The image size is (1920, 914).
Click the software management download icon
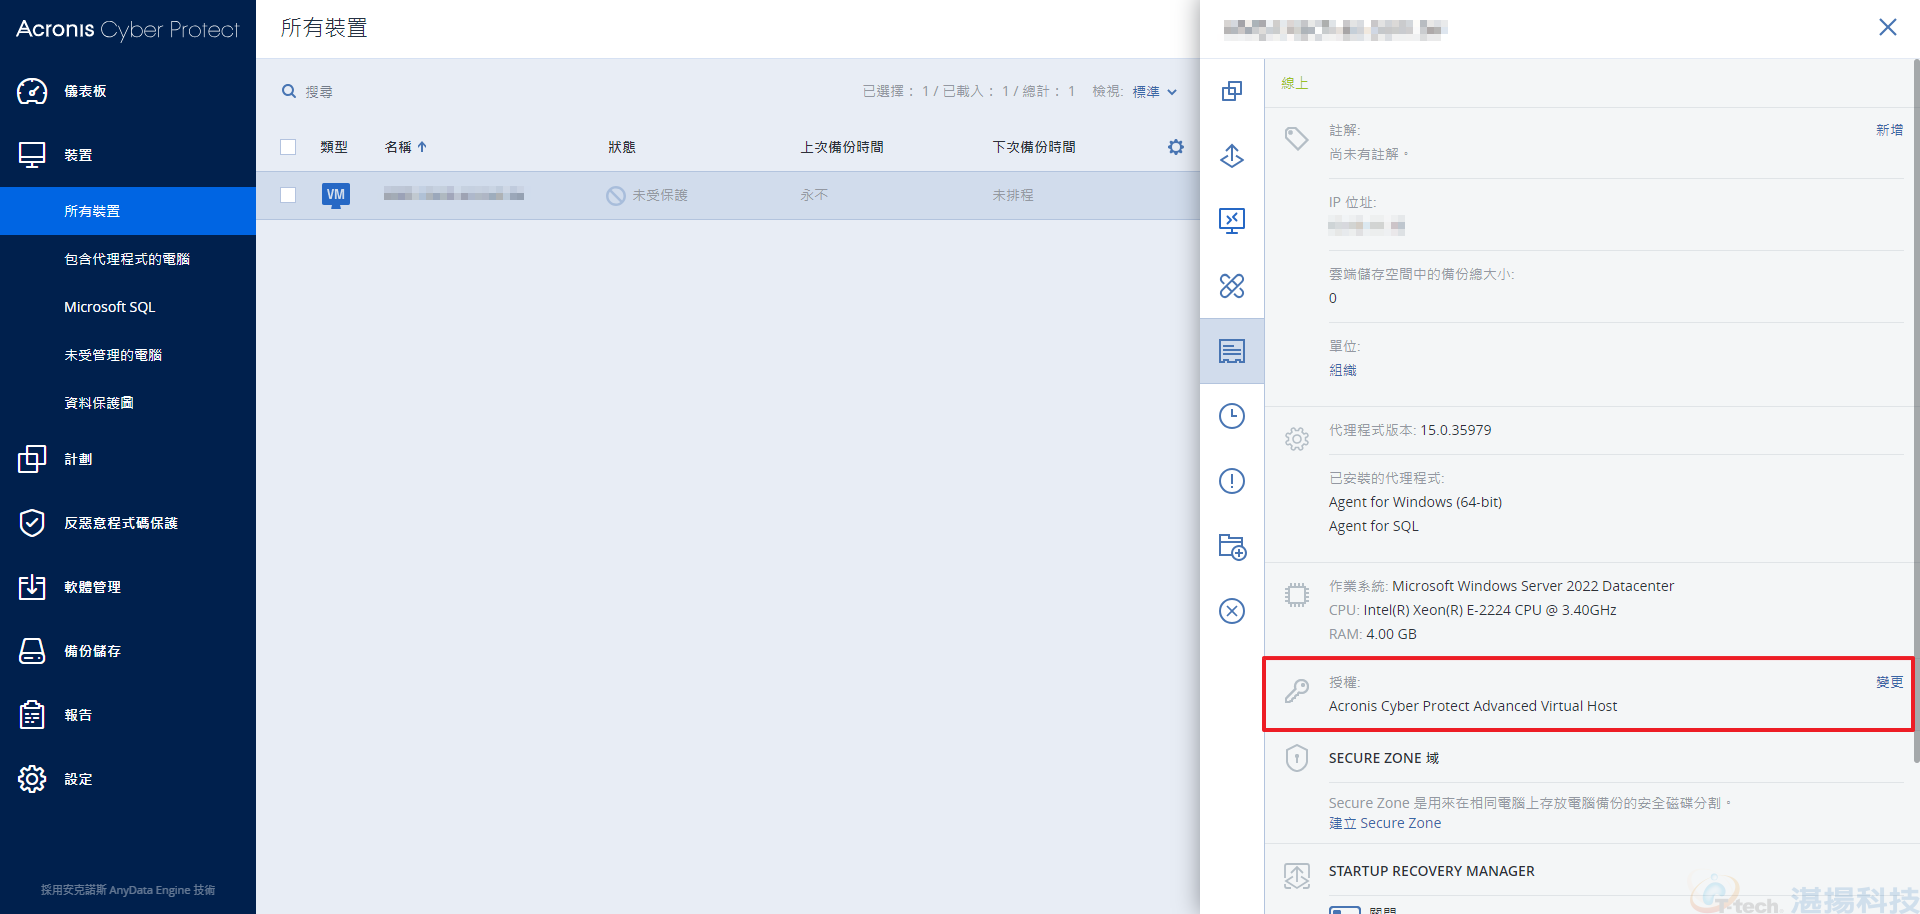pos(32,587)
